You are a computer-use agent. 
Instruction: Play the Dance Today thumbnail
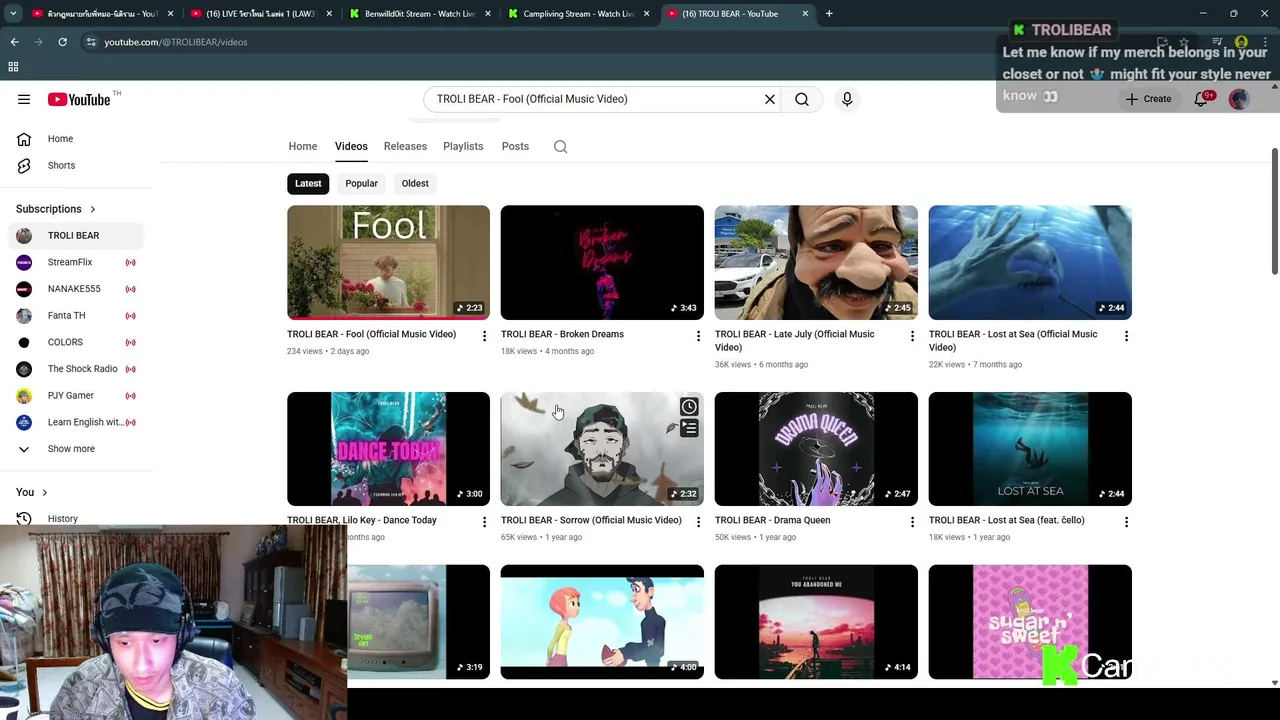[388, 449]
